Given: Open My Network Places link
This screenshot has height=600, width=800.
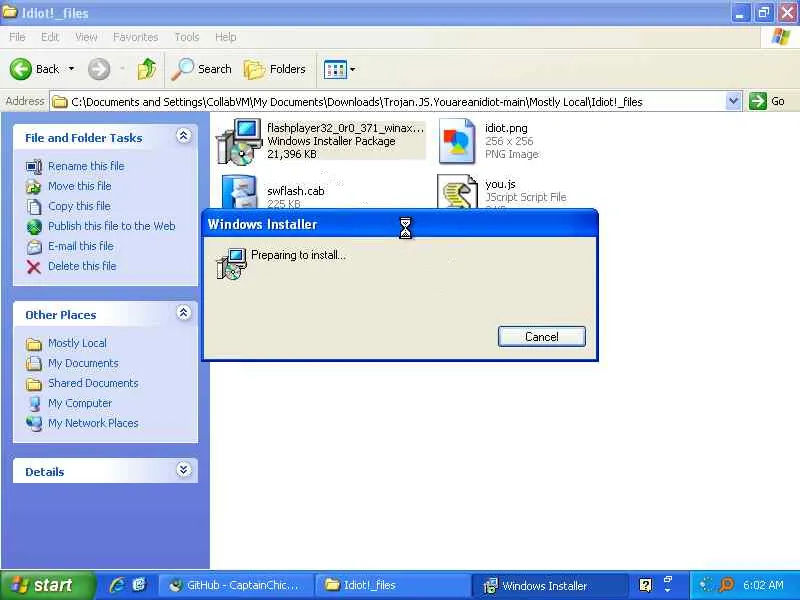Looking at the screenshot, I should pyautogui.click(x=93, y=423).
